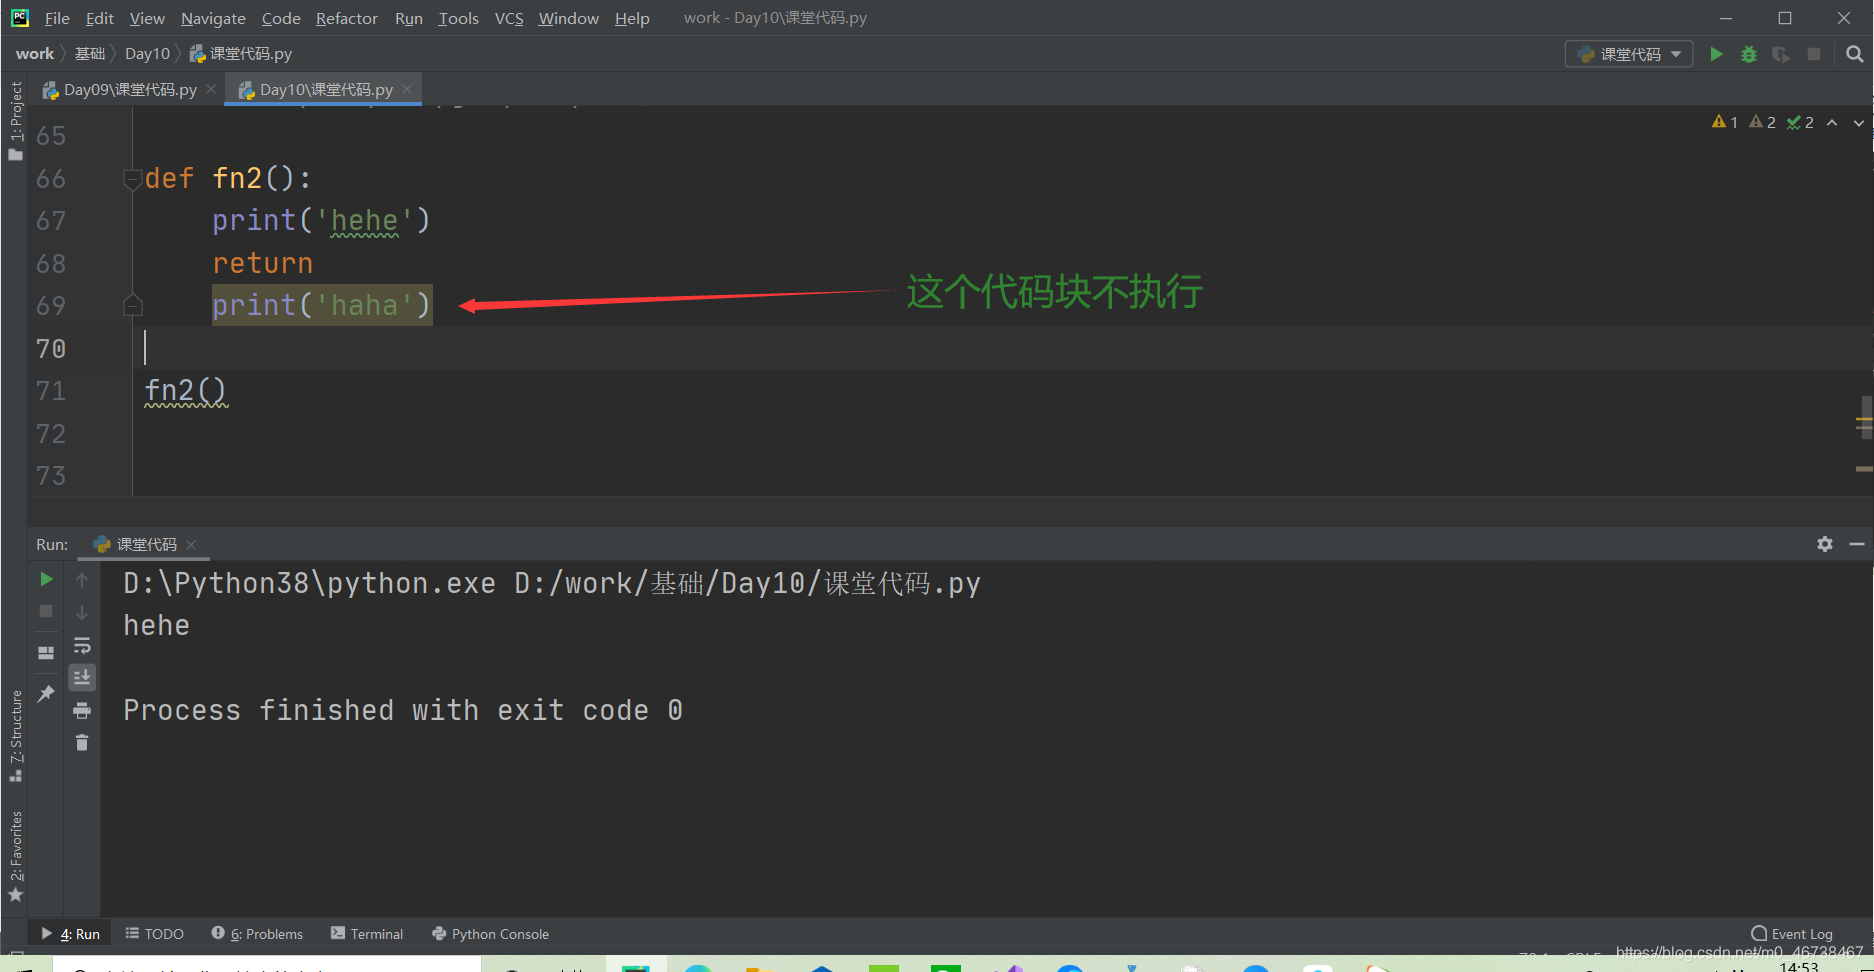Viewport: 1874px width, 972px height.
Task: Open the Problems tool window
Action: click(x=257, y=934)
